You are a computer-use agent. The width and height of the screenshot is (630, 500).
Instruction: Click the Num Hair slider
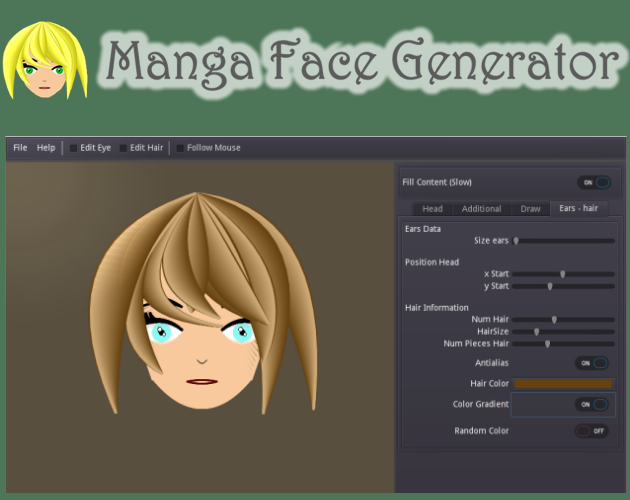(564, 320)
